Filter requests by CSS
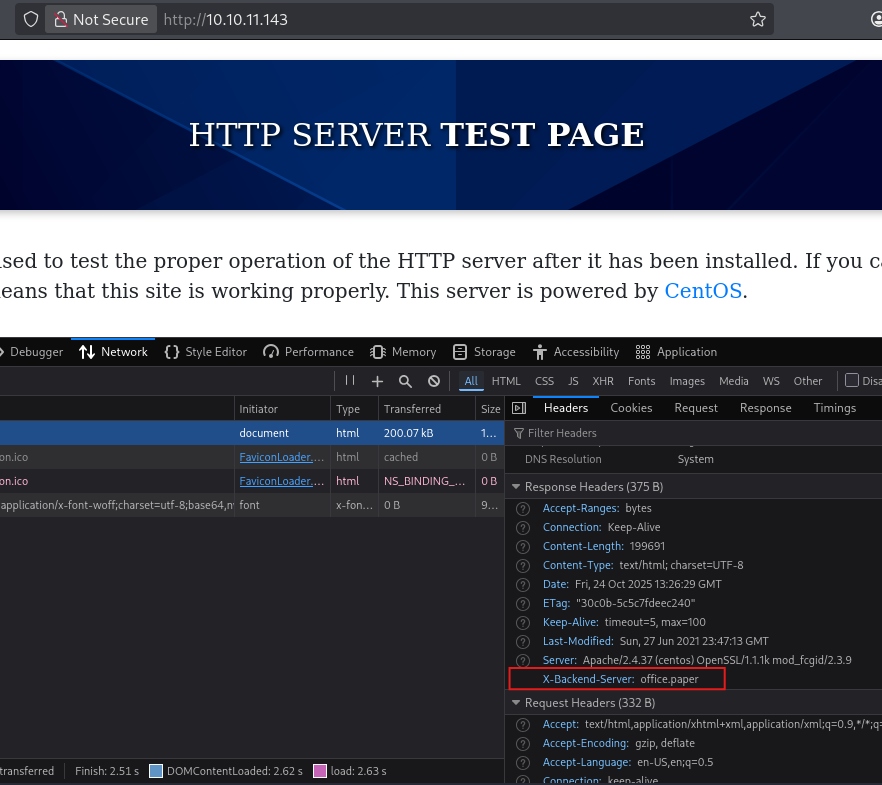The width and height of the screenshot is (882, 785). pyautogui.click(x=544, y=381)
